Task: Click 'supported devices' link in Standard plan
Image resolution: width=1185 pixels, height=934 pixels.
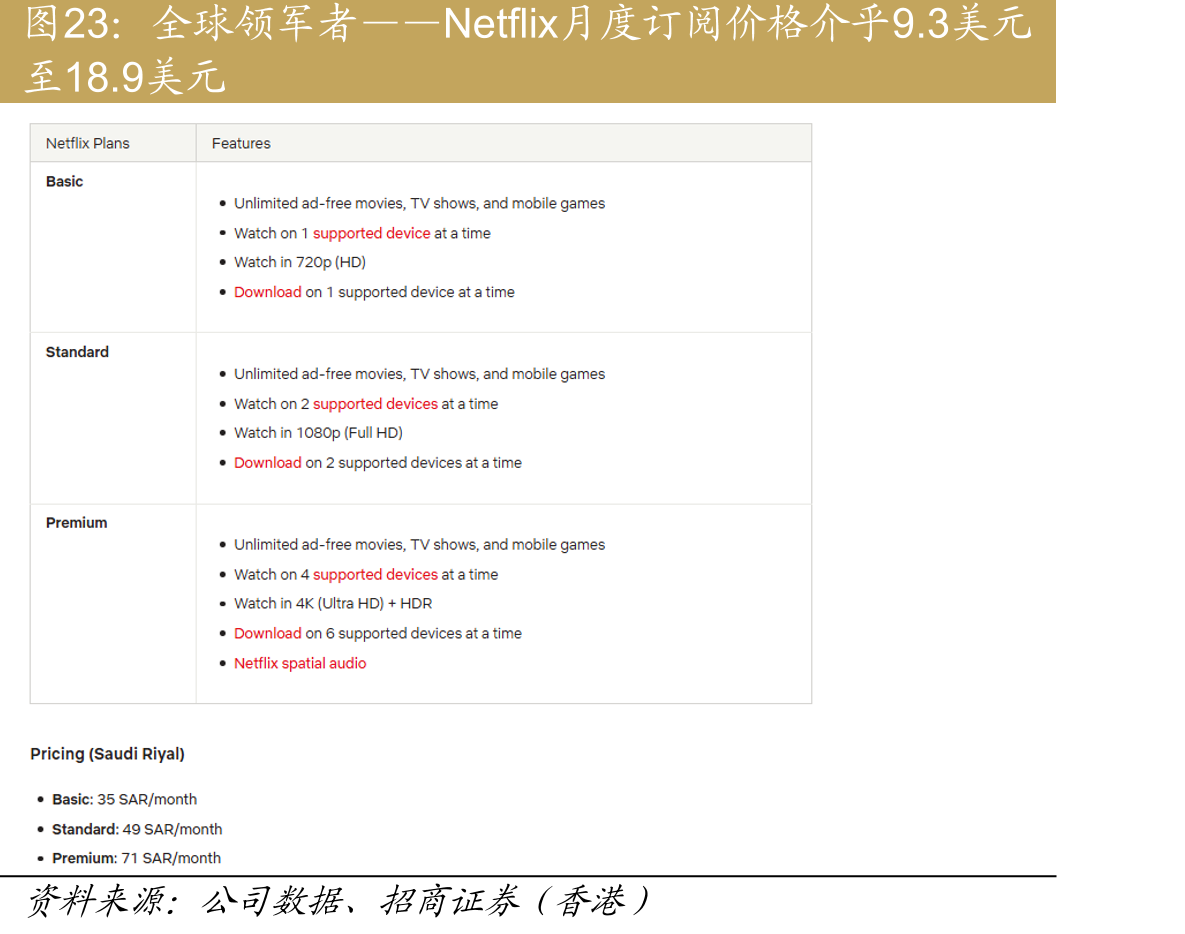Action: pos(375,404)
